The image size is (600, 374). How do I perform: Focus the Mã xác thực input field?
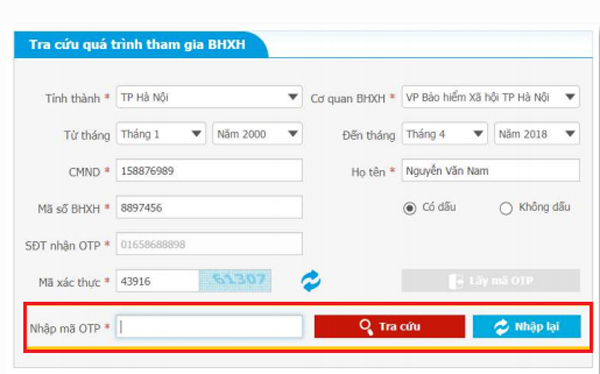(x=158, y=281)
